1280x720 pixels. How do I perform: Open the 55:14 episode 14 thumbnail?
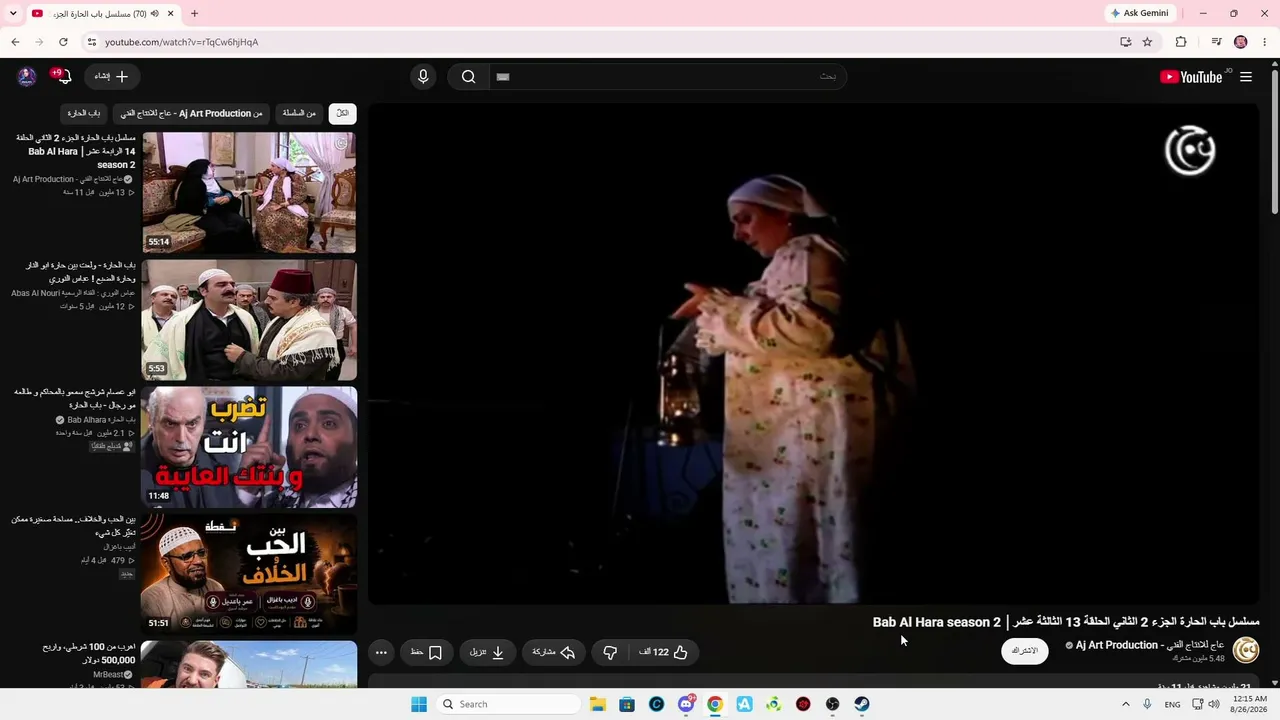(249, 193)
